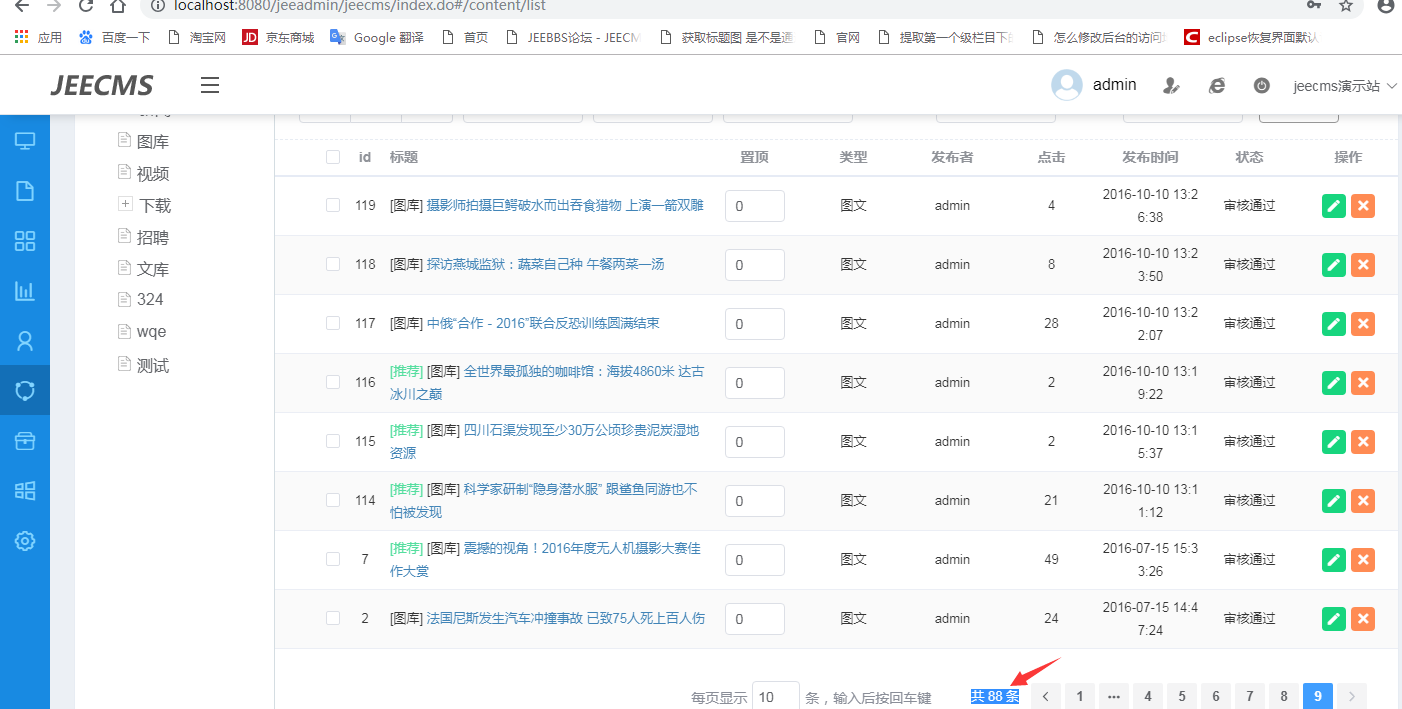
Task: Go to page 7 in pagination
Action: pos(1249,696)
